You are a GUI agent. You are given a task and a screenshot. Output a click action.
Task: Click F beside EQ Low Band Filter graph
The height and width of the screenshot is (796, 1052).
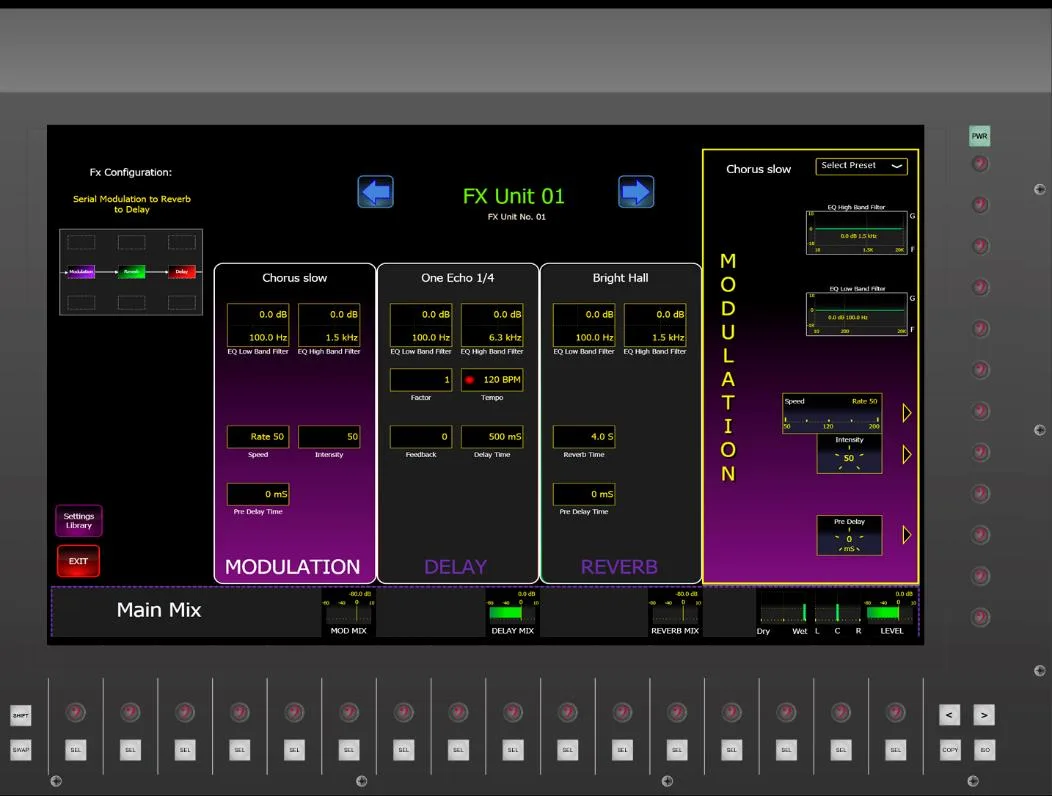(x=912, y=330)
